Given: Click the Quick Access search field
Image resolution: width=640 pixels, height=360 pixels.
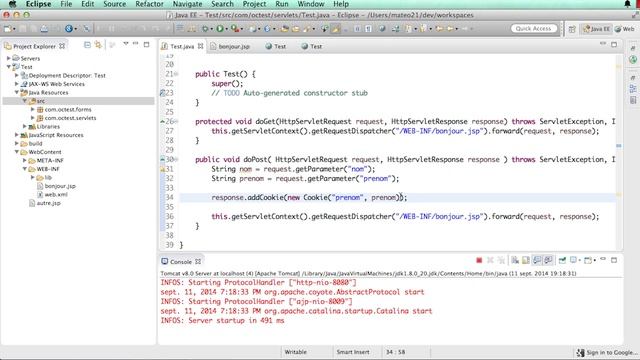Looking at the screenshot, I should pos(533,29).
